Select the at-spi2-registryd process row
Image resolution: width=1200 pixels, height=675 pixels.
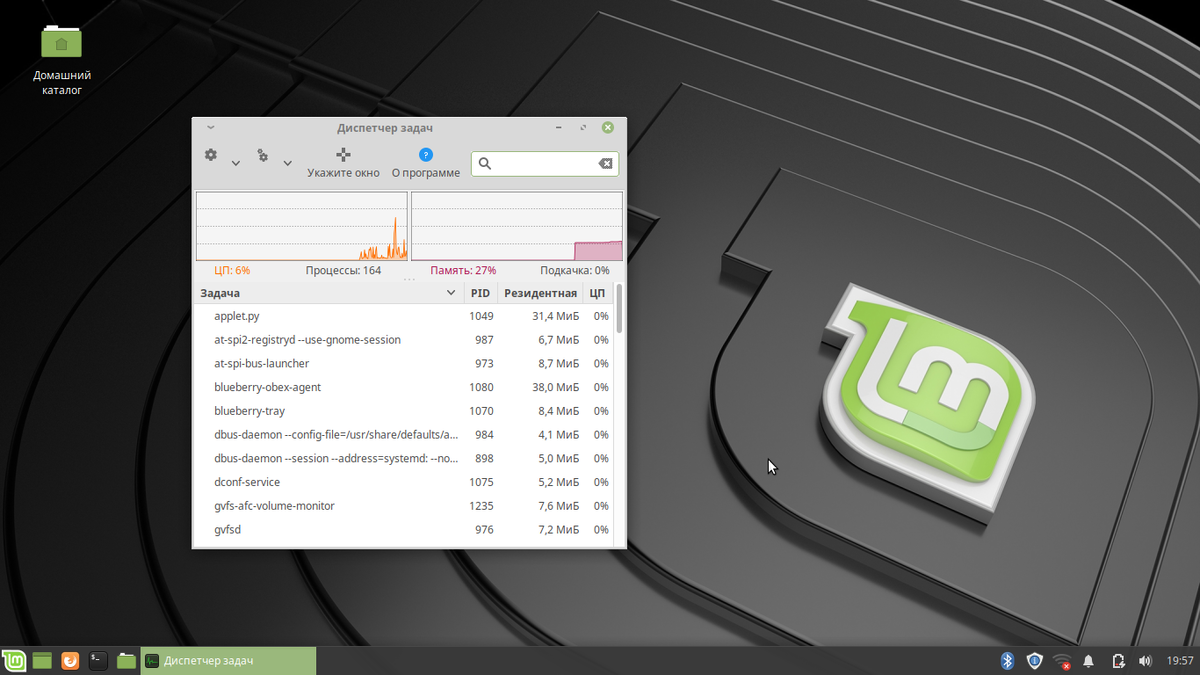coord(403,340)
